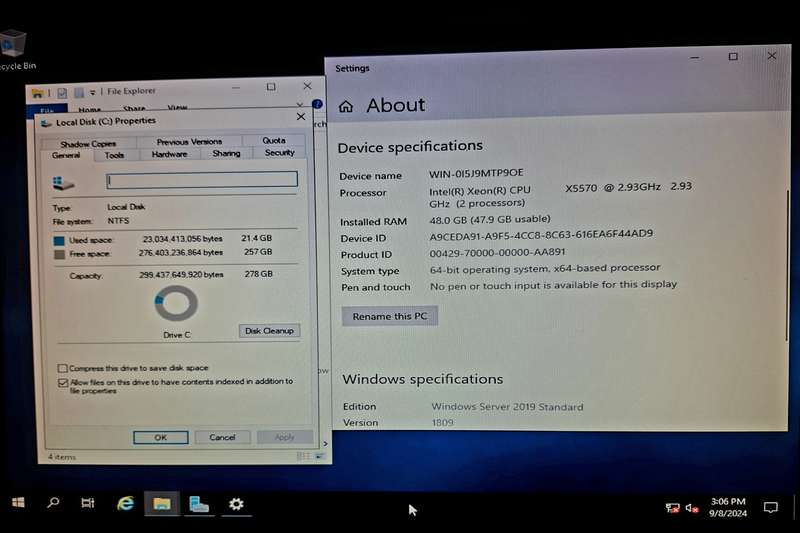
Task: Click the muted volume tray icon
Action: tap(692, 507)
